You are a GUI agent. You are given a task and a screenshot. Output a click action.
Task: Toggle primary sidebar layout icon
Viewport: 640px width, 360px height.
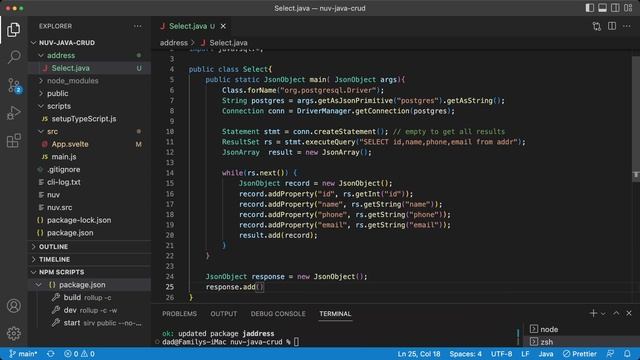tap(589, 8)
